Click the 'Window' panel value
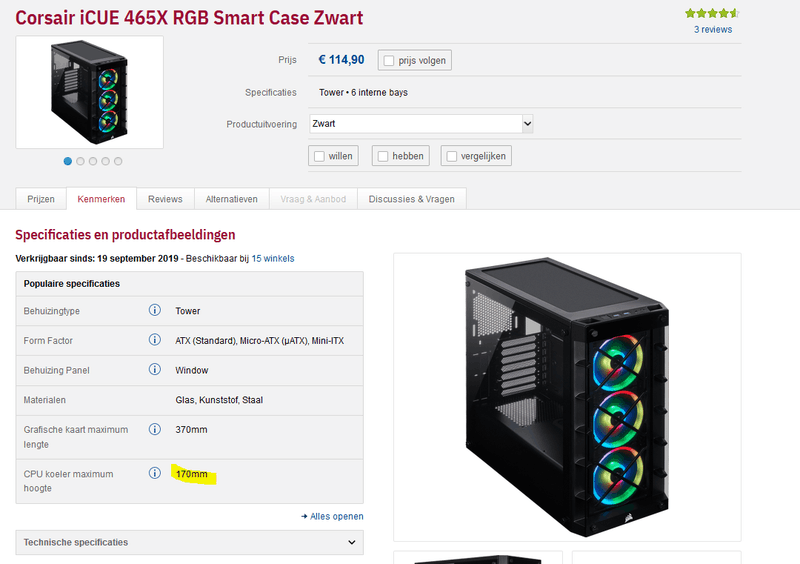This screenshot has height=564, width=800. 191,371
